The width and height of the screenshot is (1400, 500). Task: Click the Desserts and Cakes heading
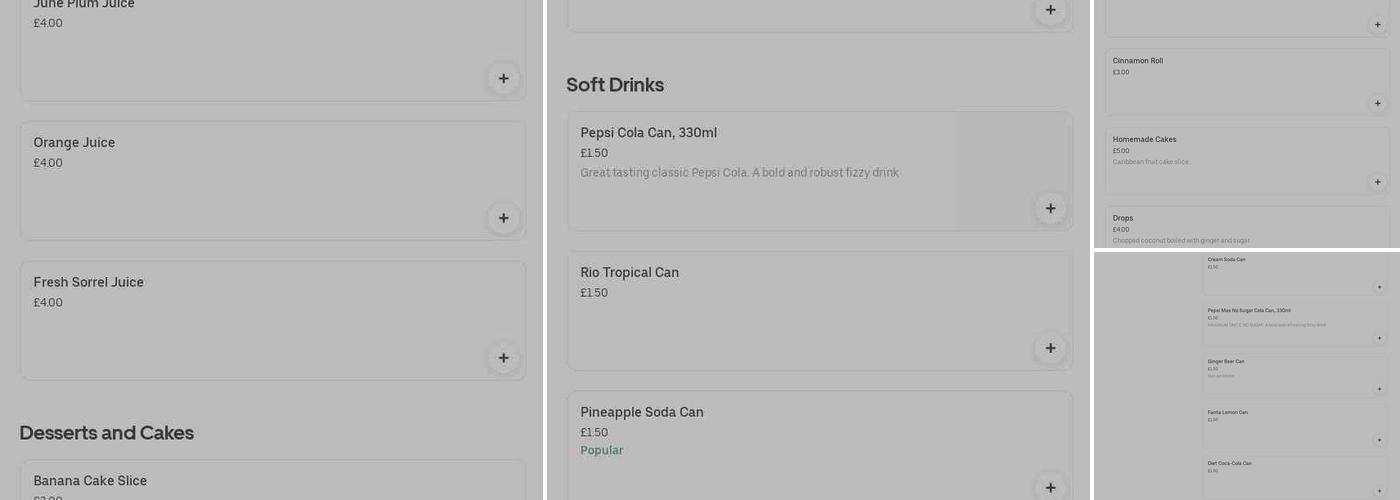coord(106,433)
